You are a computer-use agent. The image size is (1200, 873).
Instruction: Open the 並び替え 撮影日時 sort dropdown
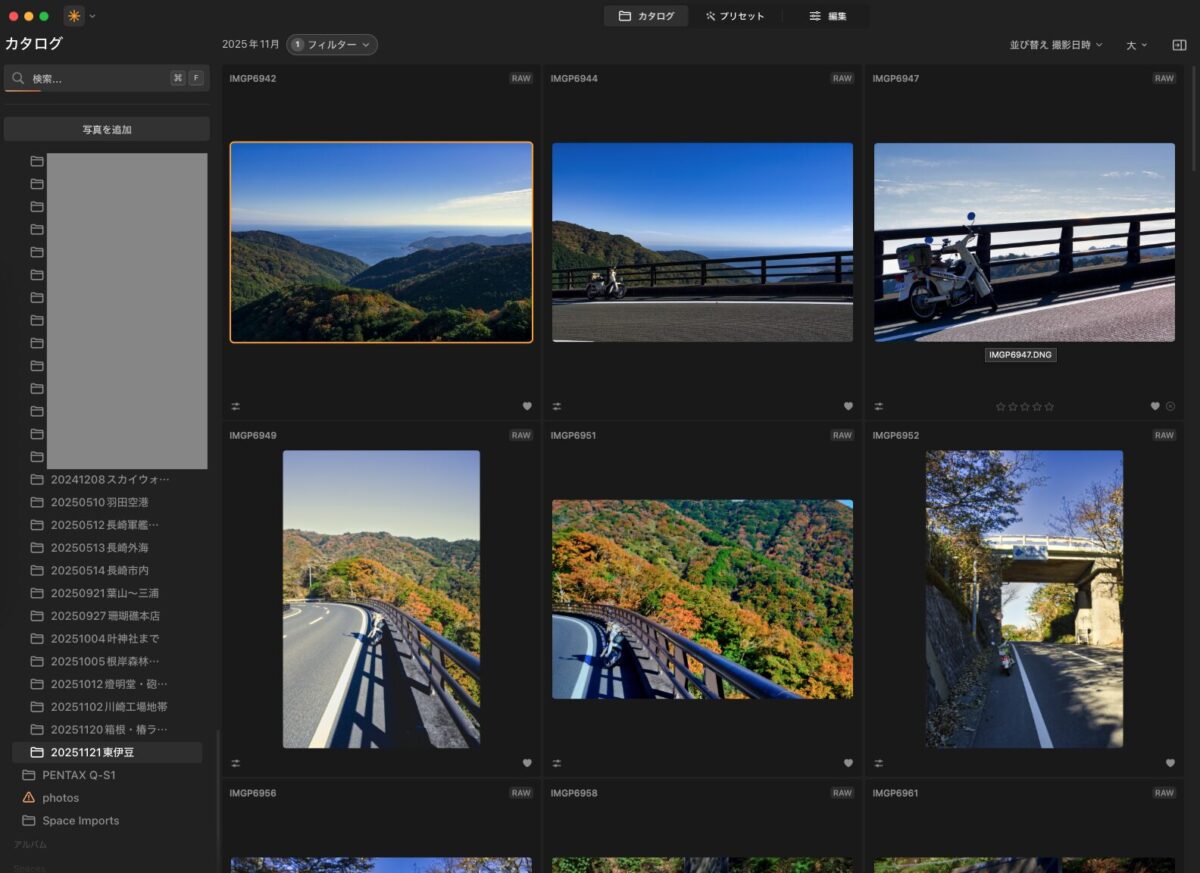tap(1056, 45)
